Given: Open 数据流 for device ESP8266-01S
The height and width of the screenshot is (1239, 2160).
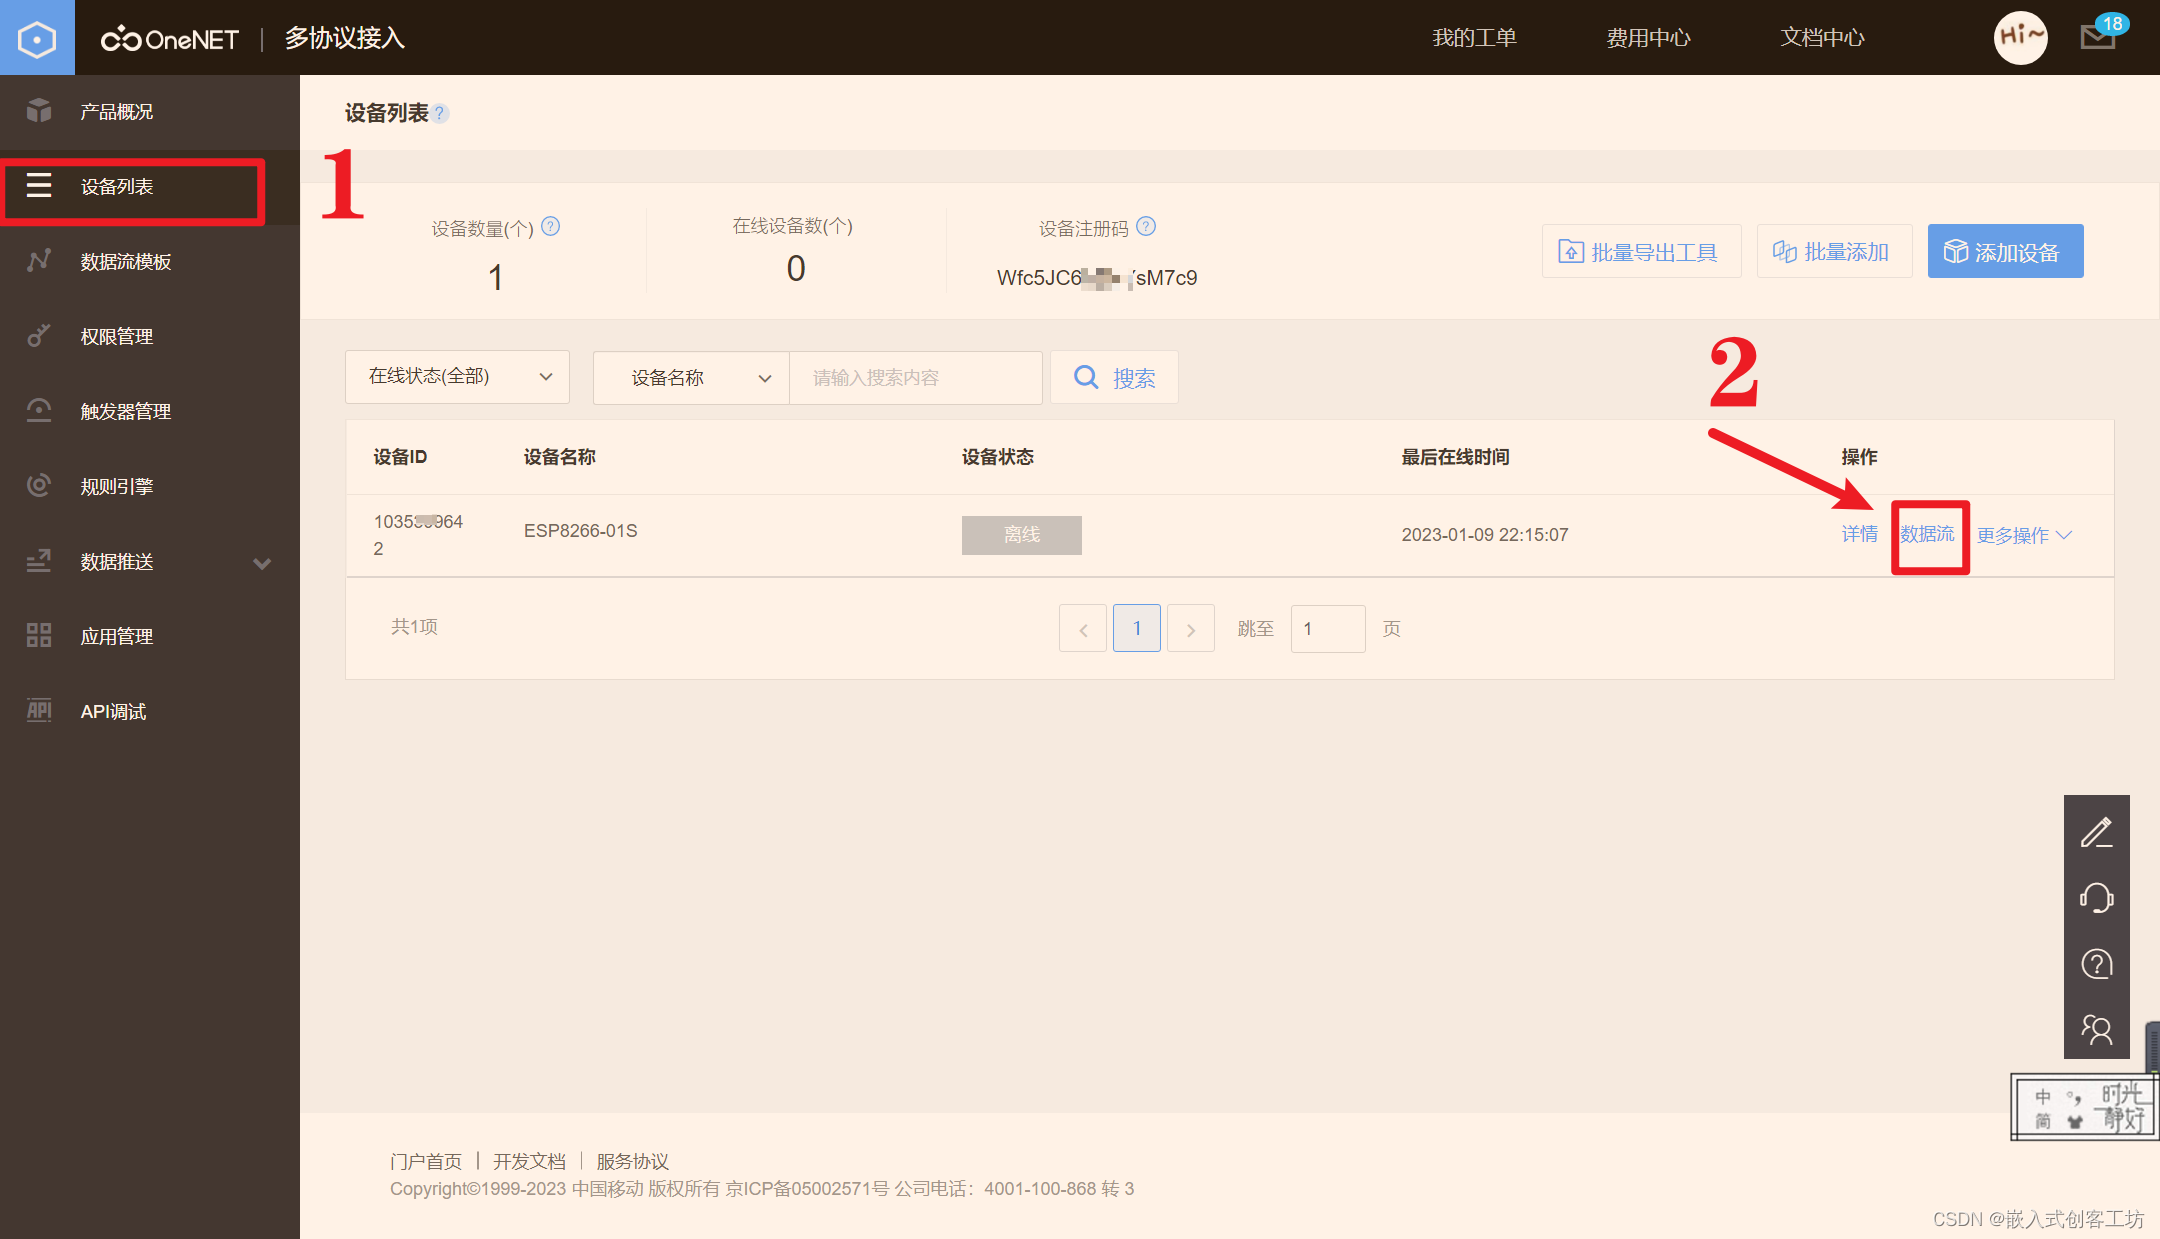Looking at the screenshot, I should point(1928,535).
